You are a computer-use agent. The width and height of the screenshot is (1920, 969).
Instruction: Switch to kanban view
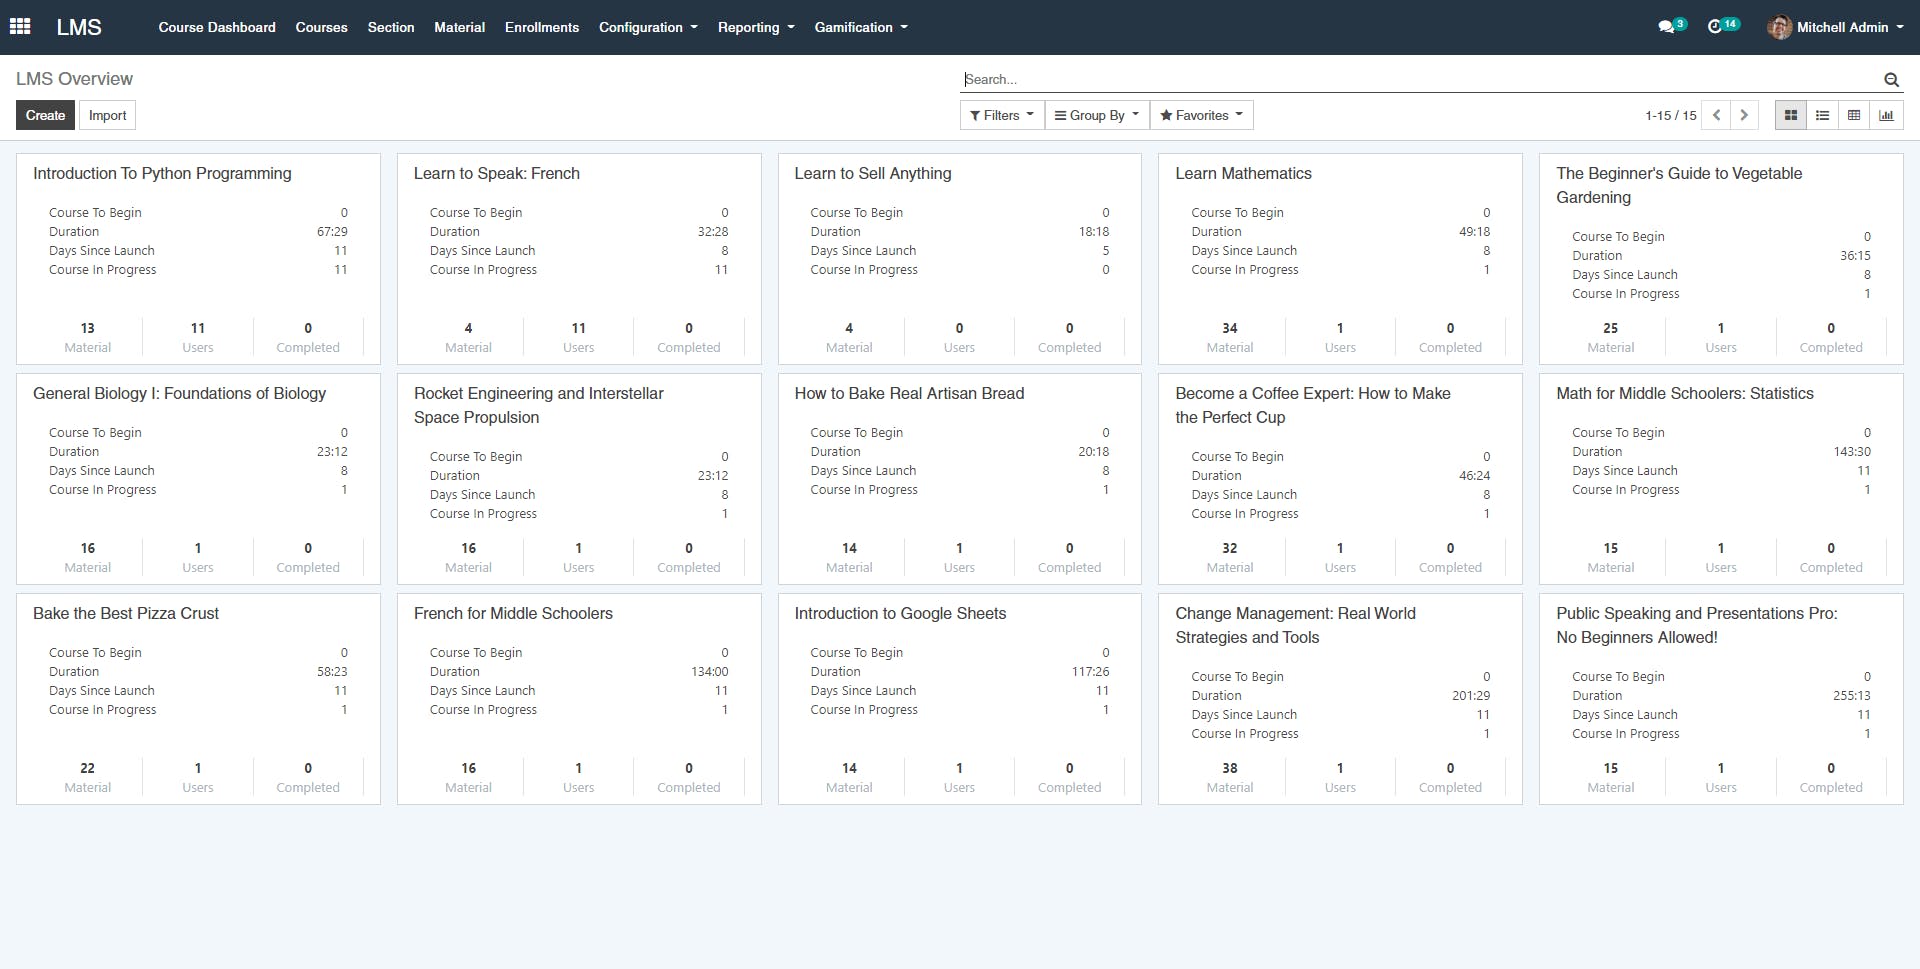pyautogui.click(x=1791, y=115)
